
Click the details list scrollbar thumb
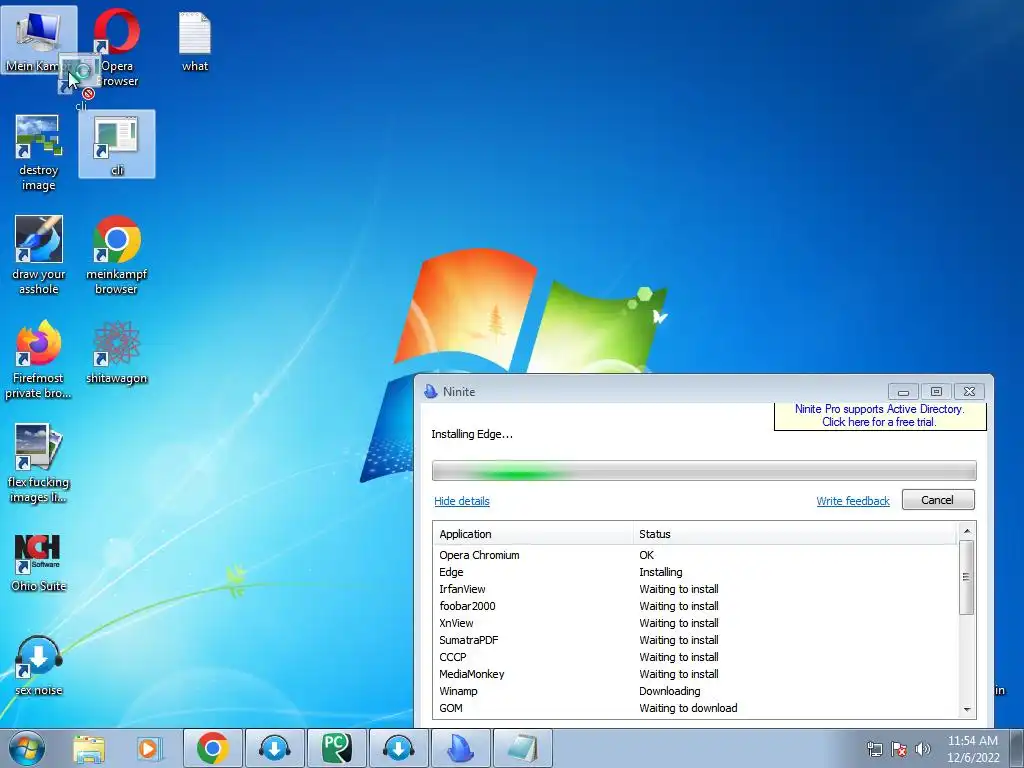(967, 577)
